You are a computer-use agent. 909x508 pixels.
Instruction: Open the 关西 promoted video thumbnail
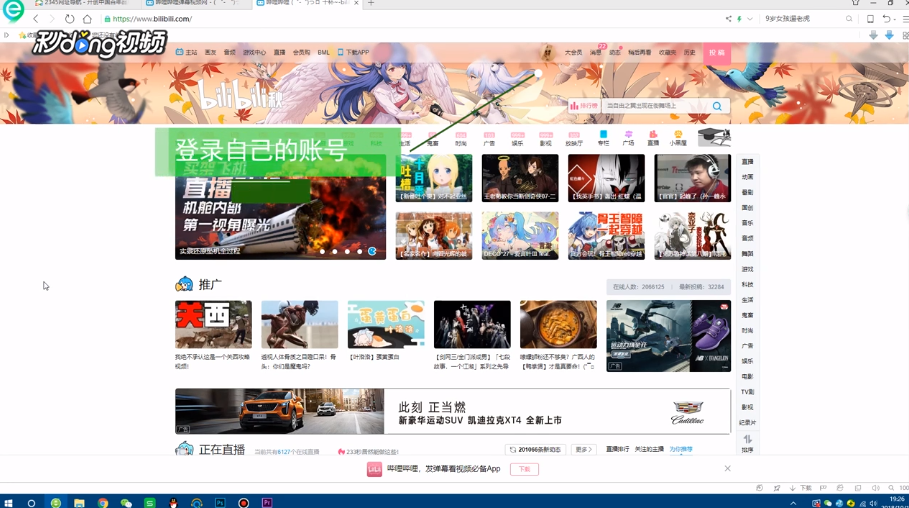pyautogui.click(x=213, y=324)
